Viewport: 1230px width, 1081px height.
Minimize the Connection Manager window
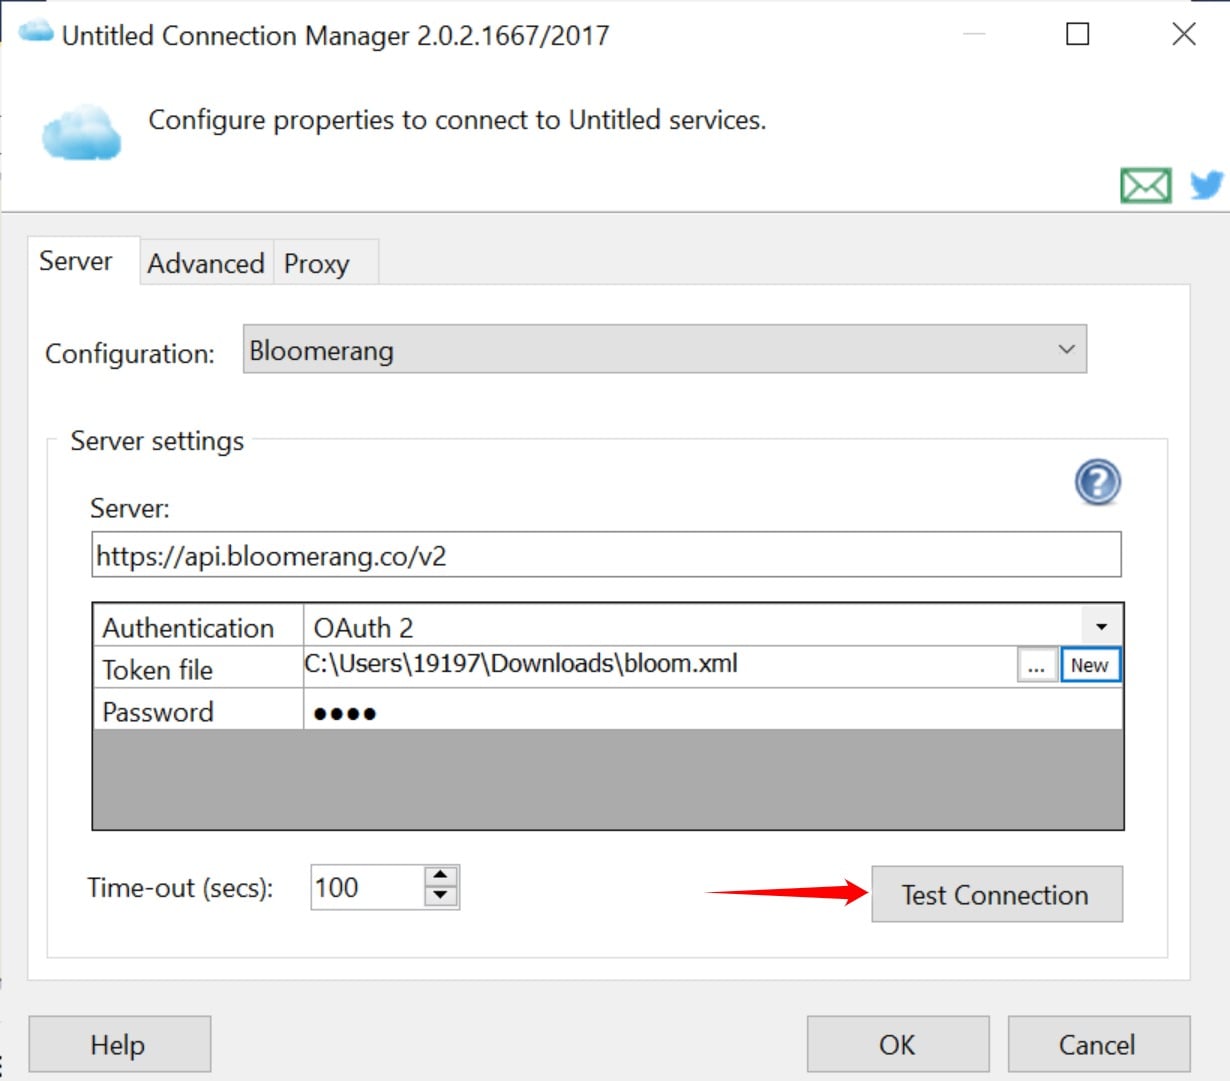click(x=974, y=34)
